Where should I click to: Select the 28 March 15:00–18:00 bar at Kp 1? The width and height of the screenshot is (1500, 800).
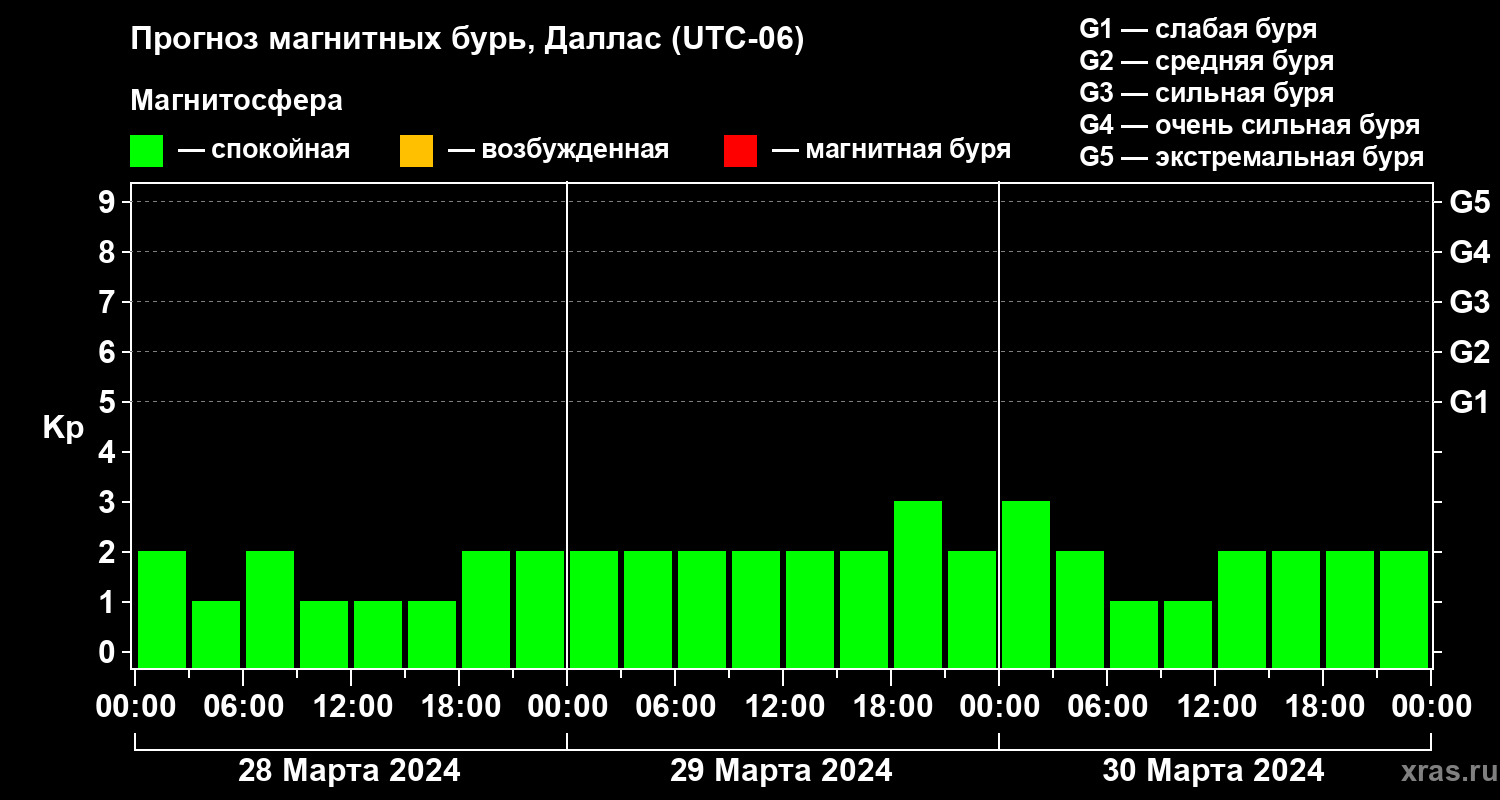pos(431,634)
